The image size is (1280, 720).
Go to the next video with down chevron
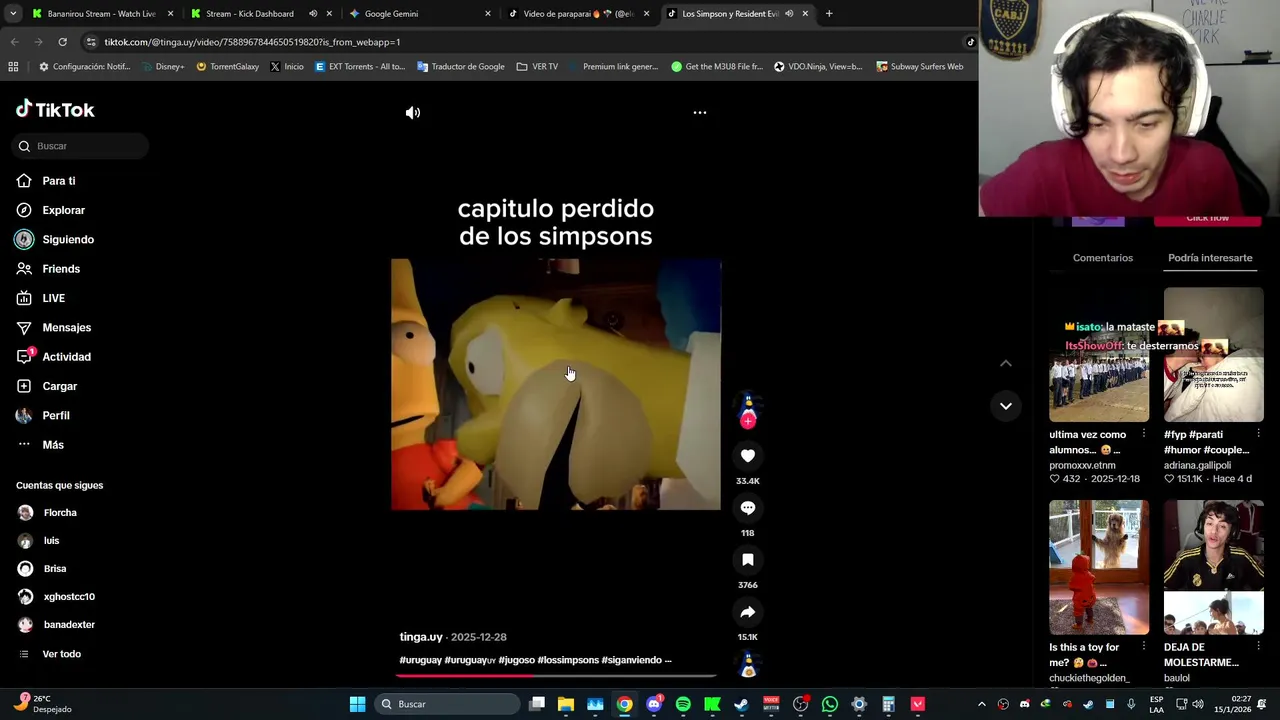(x=1006, y=406)
